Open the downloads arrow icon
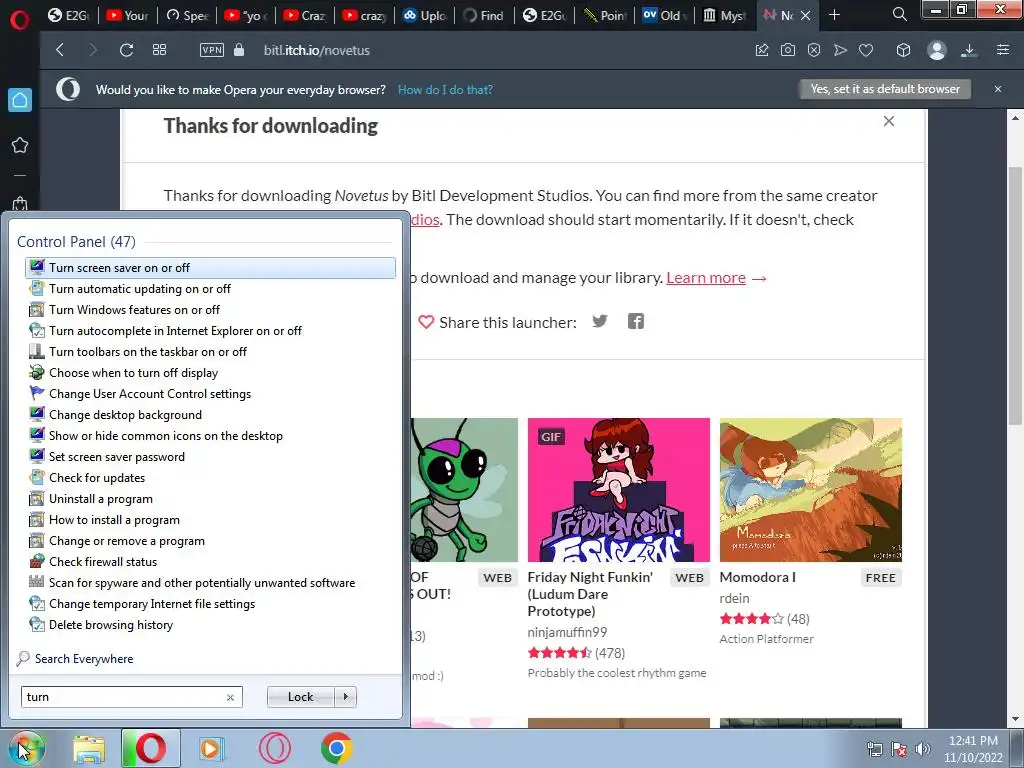 click(969, 50)
